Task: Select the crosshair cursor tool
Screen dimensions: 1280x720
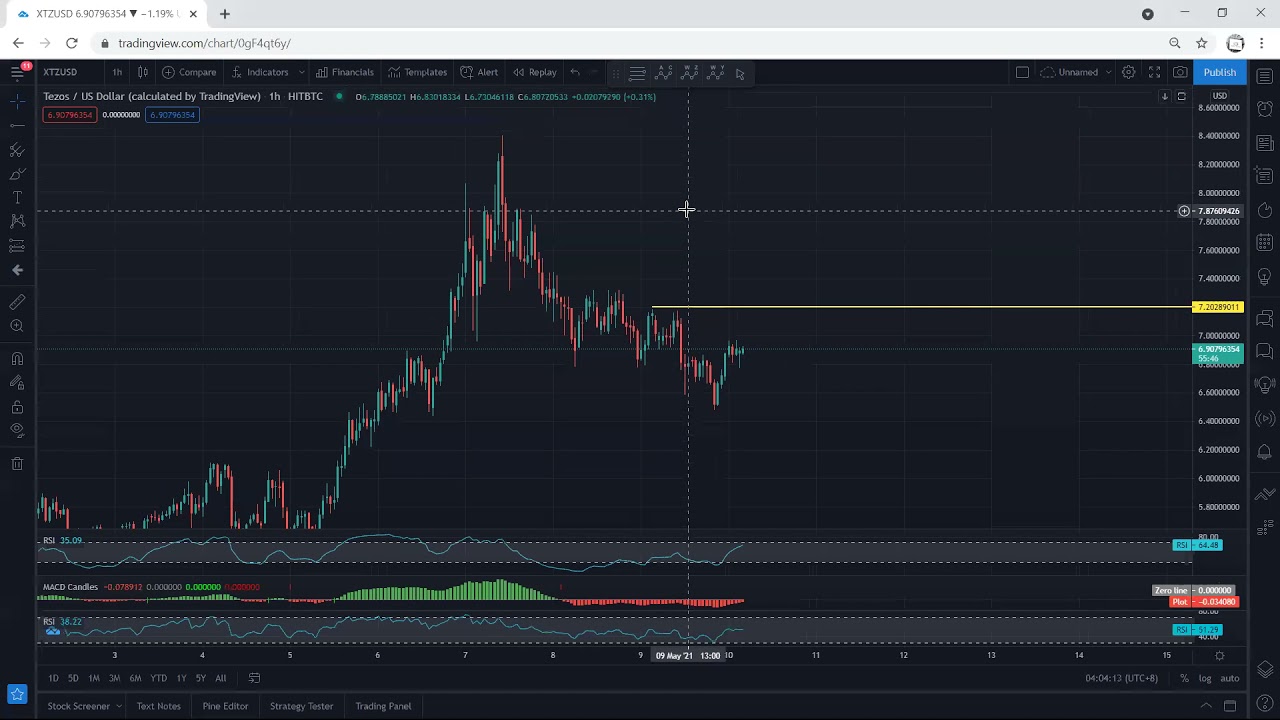Action: click(17, 101)
